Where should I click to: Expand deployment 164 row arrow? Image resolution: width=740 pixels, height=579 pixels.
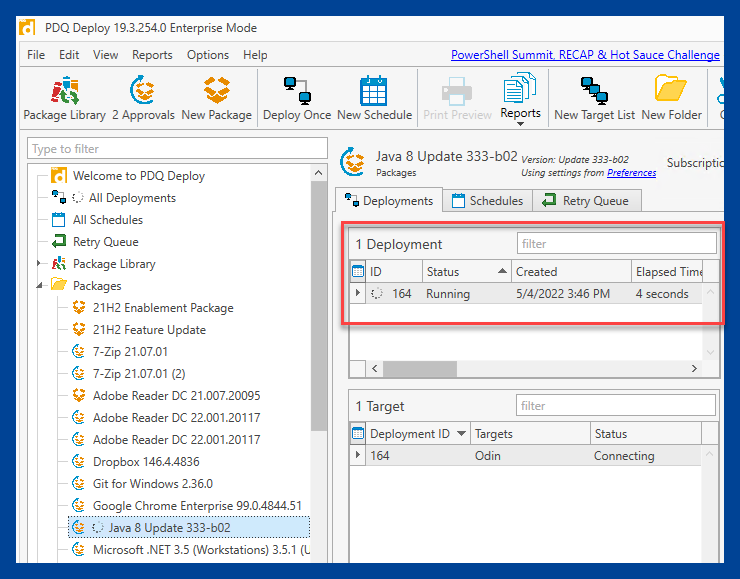(358, 293)
